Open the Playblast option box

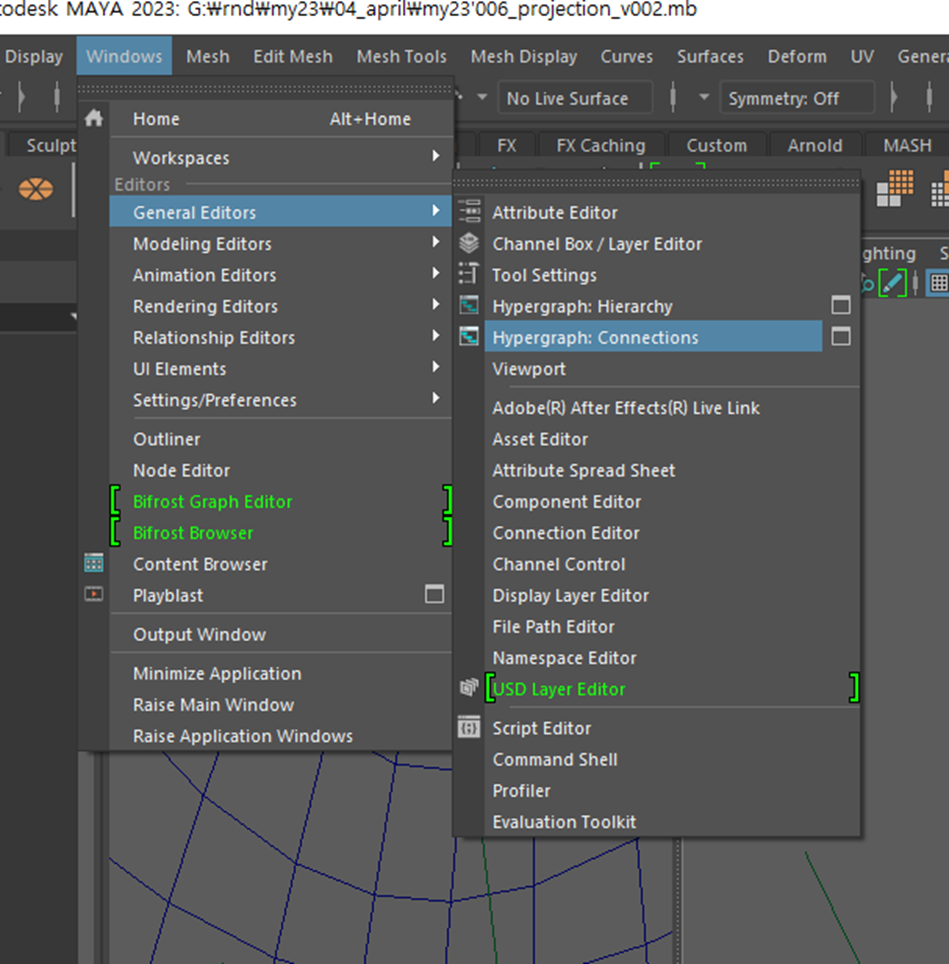tap(435, 594)
